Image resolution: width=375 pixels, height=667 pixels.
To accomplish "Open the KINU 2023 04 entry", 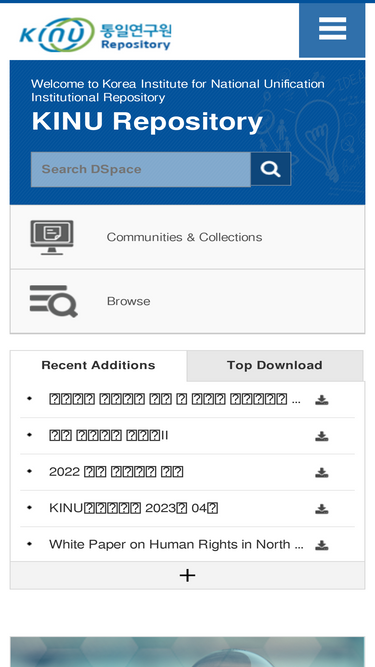I will click(x=134, y=508).
